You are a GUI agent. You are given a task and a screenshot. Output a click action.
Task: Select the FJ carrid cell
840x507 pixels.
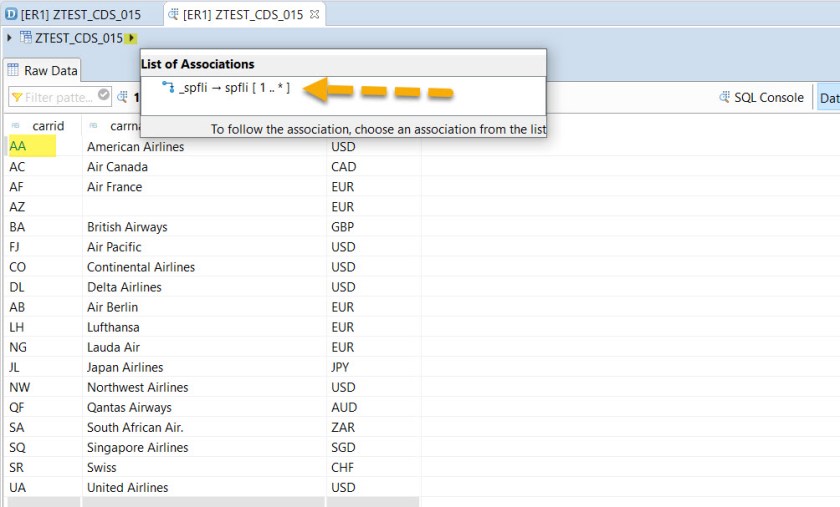click(x=43, y=247)
